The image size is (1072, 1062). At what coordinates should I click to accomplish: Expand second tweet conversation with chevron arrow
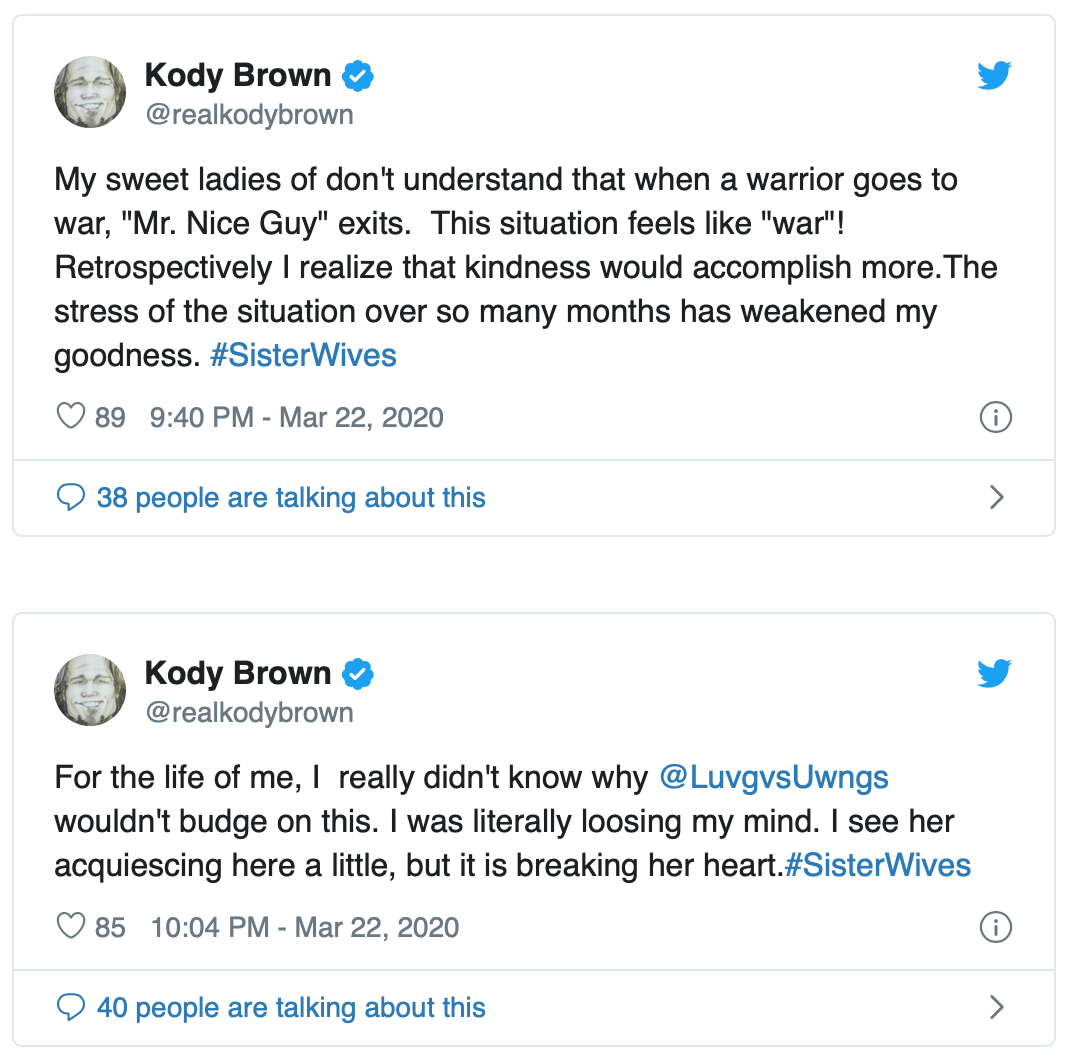[x=996, y=1007]
